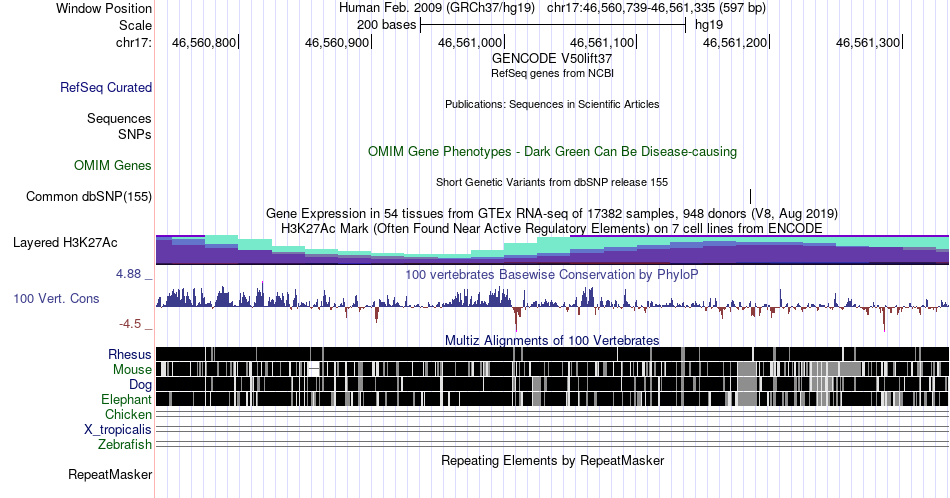Click 'Short Genetic Variants from dbSNP' title
Viewport: 950px width, 498px height.
pos(552,182)
